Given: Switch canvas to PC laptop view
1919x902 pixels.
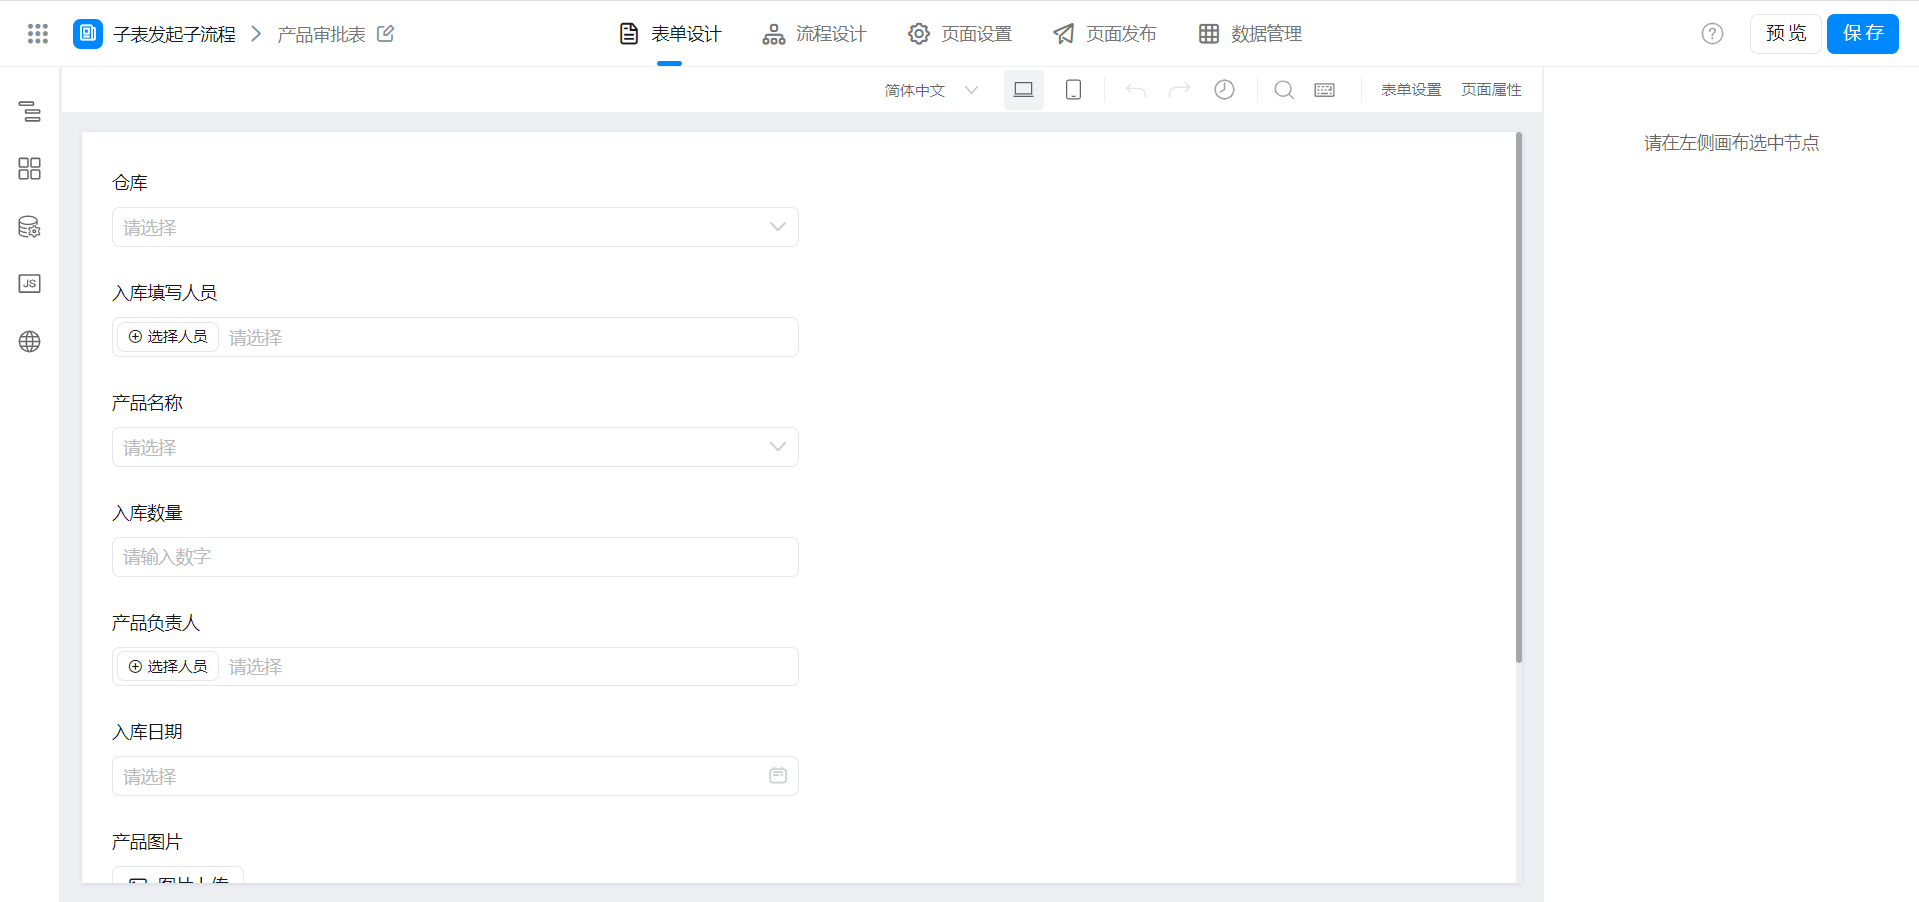Looking at the screenshot, I should pos(1024,90).
